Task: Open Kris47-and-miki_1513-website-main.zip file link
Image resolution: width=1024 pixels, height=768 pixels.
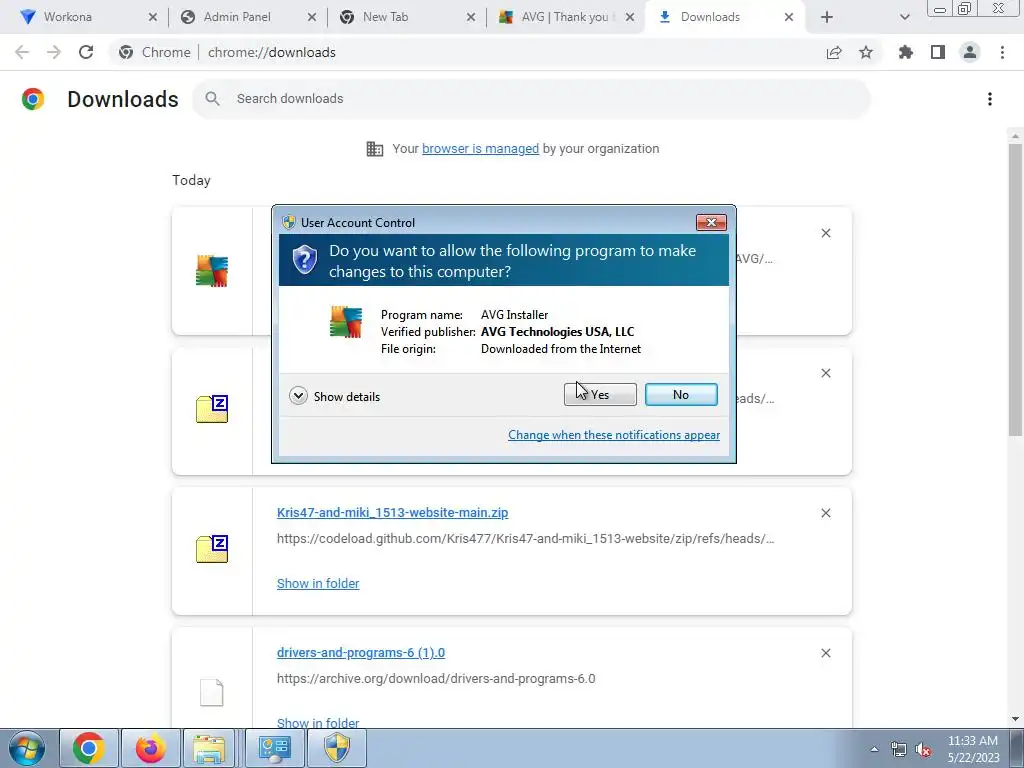Action: pos(392,513)
